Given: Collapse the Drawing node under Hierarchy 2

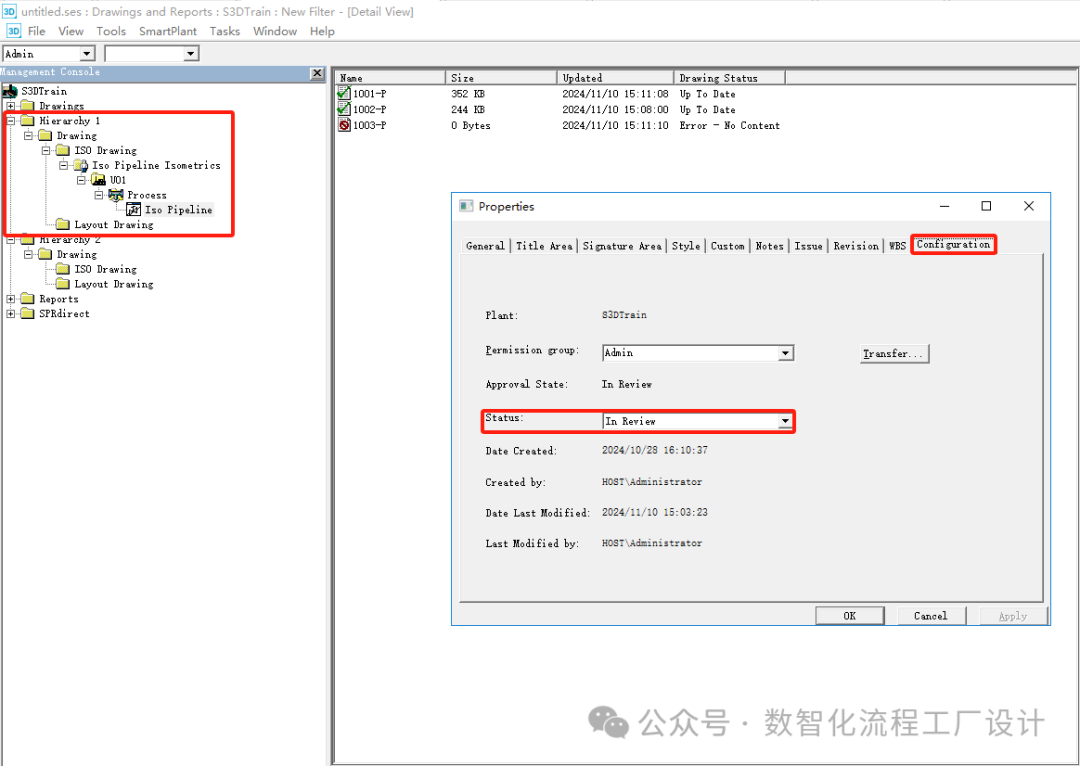Looking at the screenshot, I should point(28,254).
